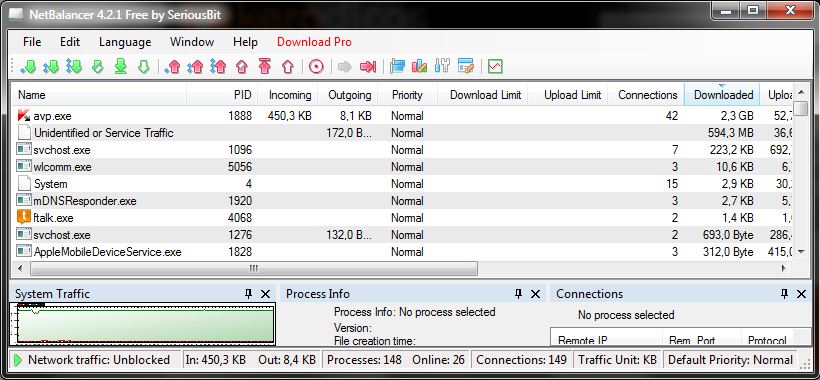
Task: Sort by the Download Limit column header
Action: pos(482,95)
